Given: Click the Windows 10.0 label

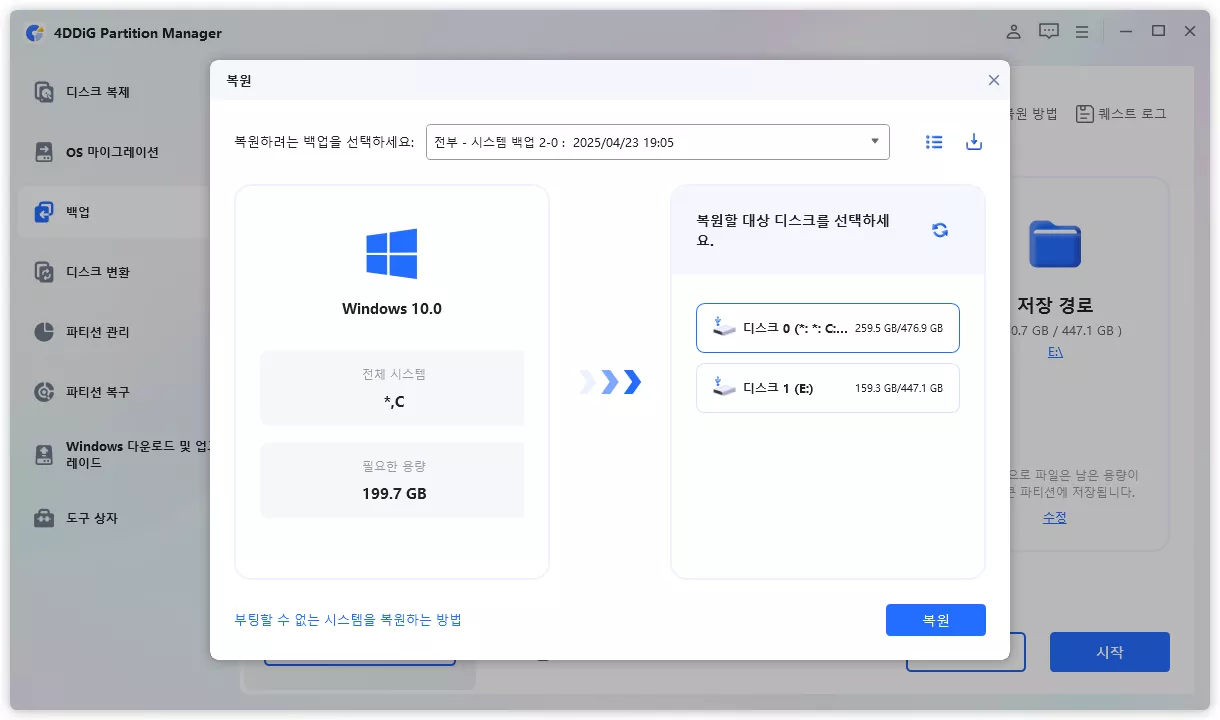Looking at the screenshot, I should point(392,309).
